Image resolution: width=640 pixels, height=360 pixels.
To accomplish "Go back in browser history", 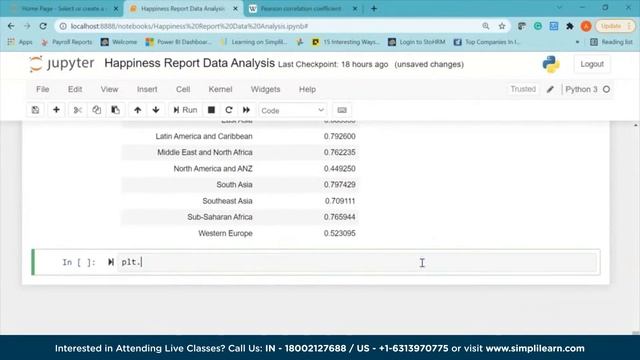I will [11, 26].
